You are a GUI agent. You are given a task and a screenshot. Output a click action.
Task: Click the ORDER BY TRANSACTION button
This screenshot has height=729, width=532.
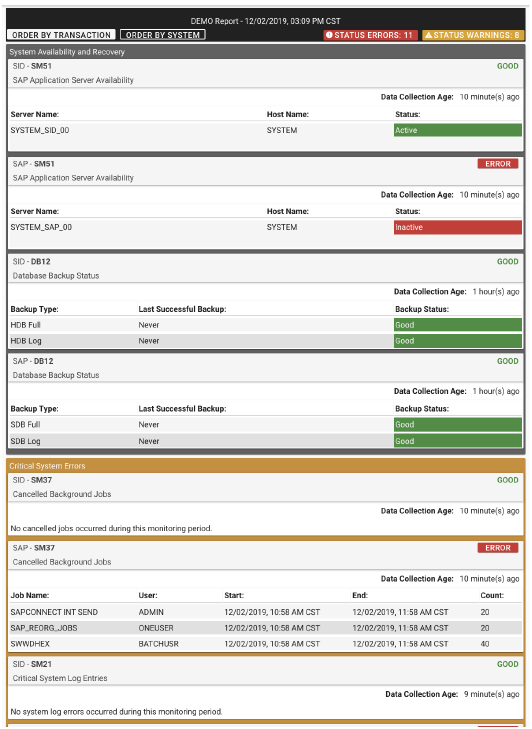point(61,35)
